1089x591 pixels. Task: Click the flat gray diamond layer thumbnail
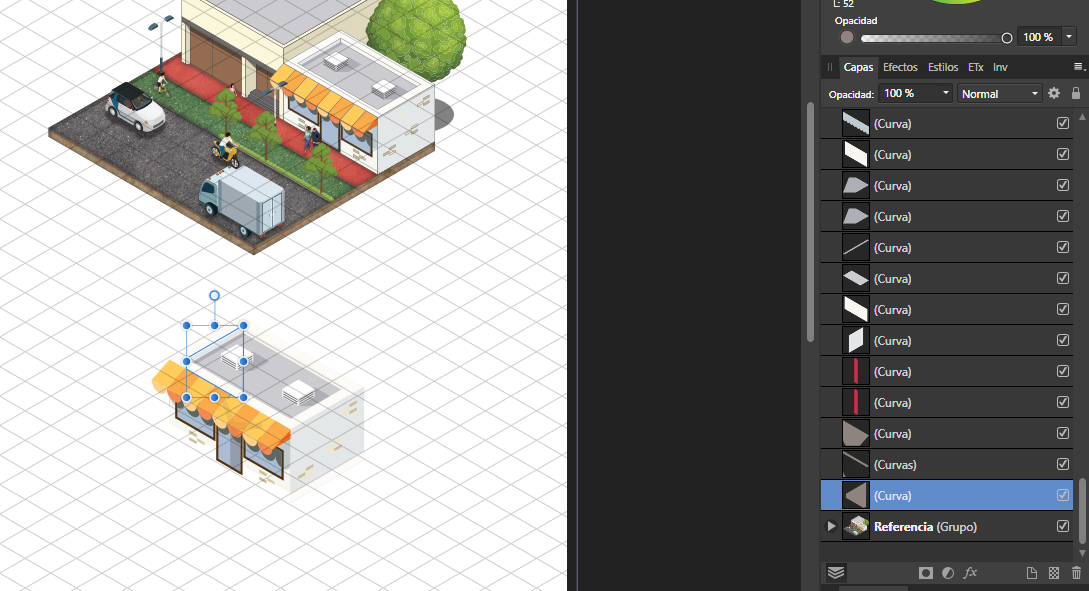[x=856, y=278]
